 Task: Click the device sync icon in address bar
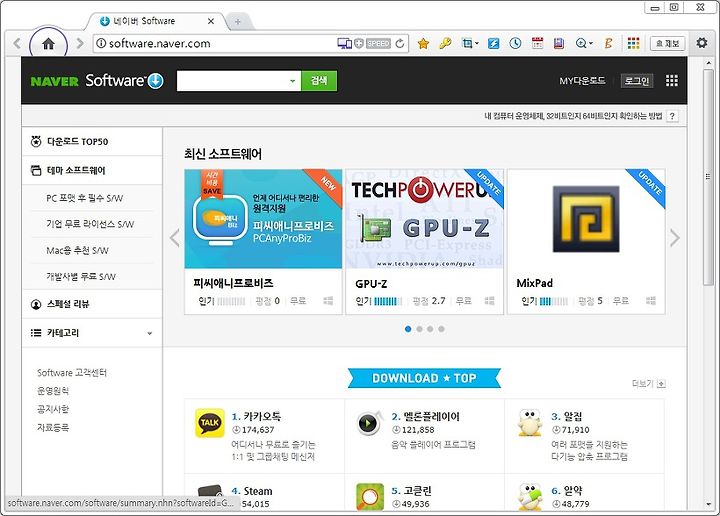coord(344,44)
